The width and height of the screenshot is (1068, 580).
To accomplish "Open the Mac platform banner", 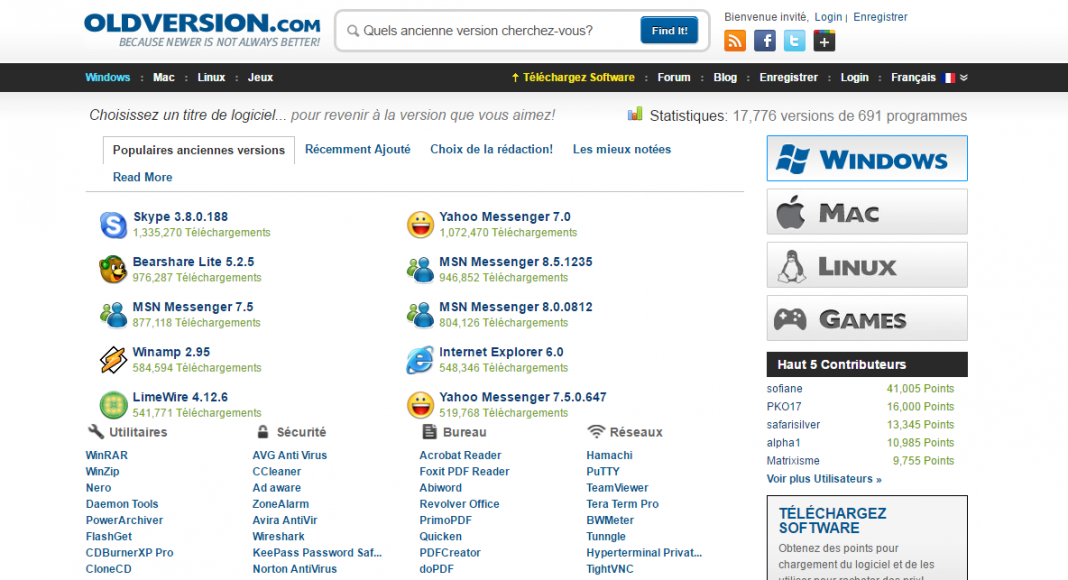I will [x=867, y=212].
